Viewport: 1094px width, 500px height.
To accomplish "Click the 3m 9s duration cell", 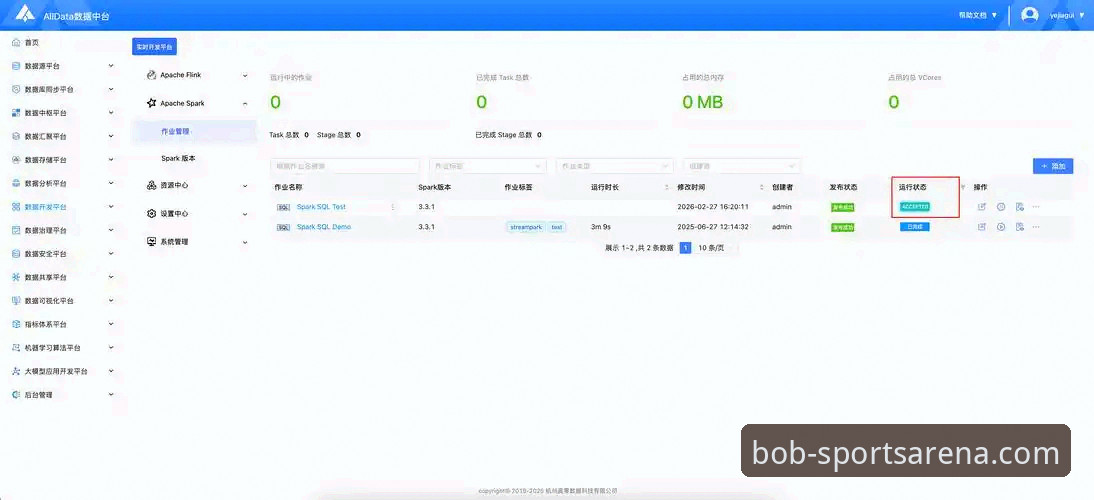I will point(601,227).
